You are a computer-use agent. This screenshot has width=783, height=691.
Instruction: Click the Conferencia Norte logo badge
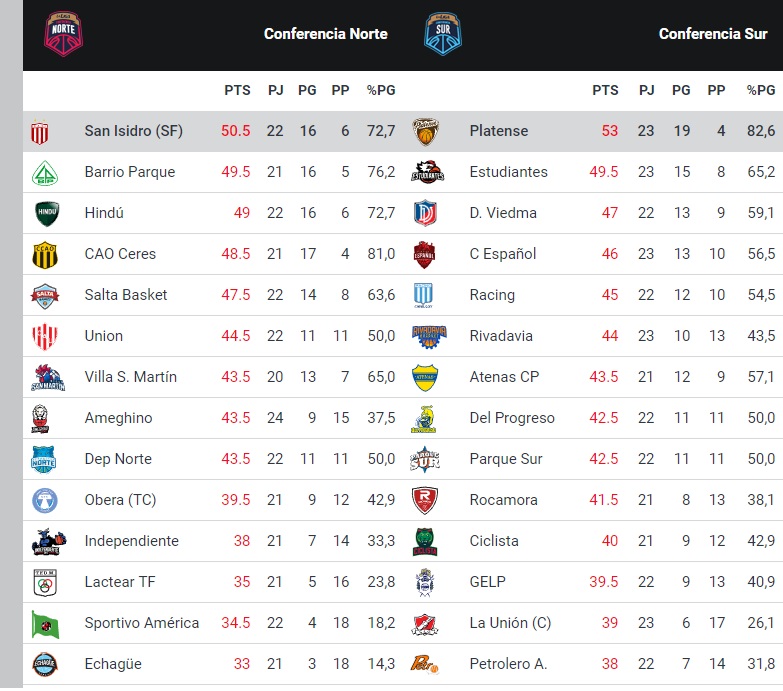tap(64, 33)
